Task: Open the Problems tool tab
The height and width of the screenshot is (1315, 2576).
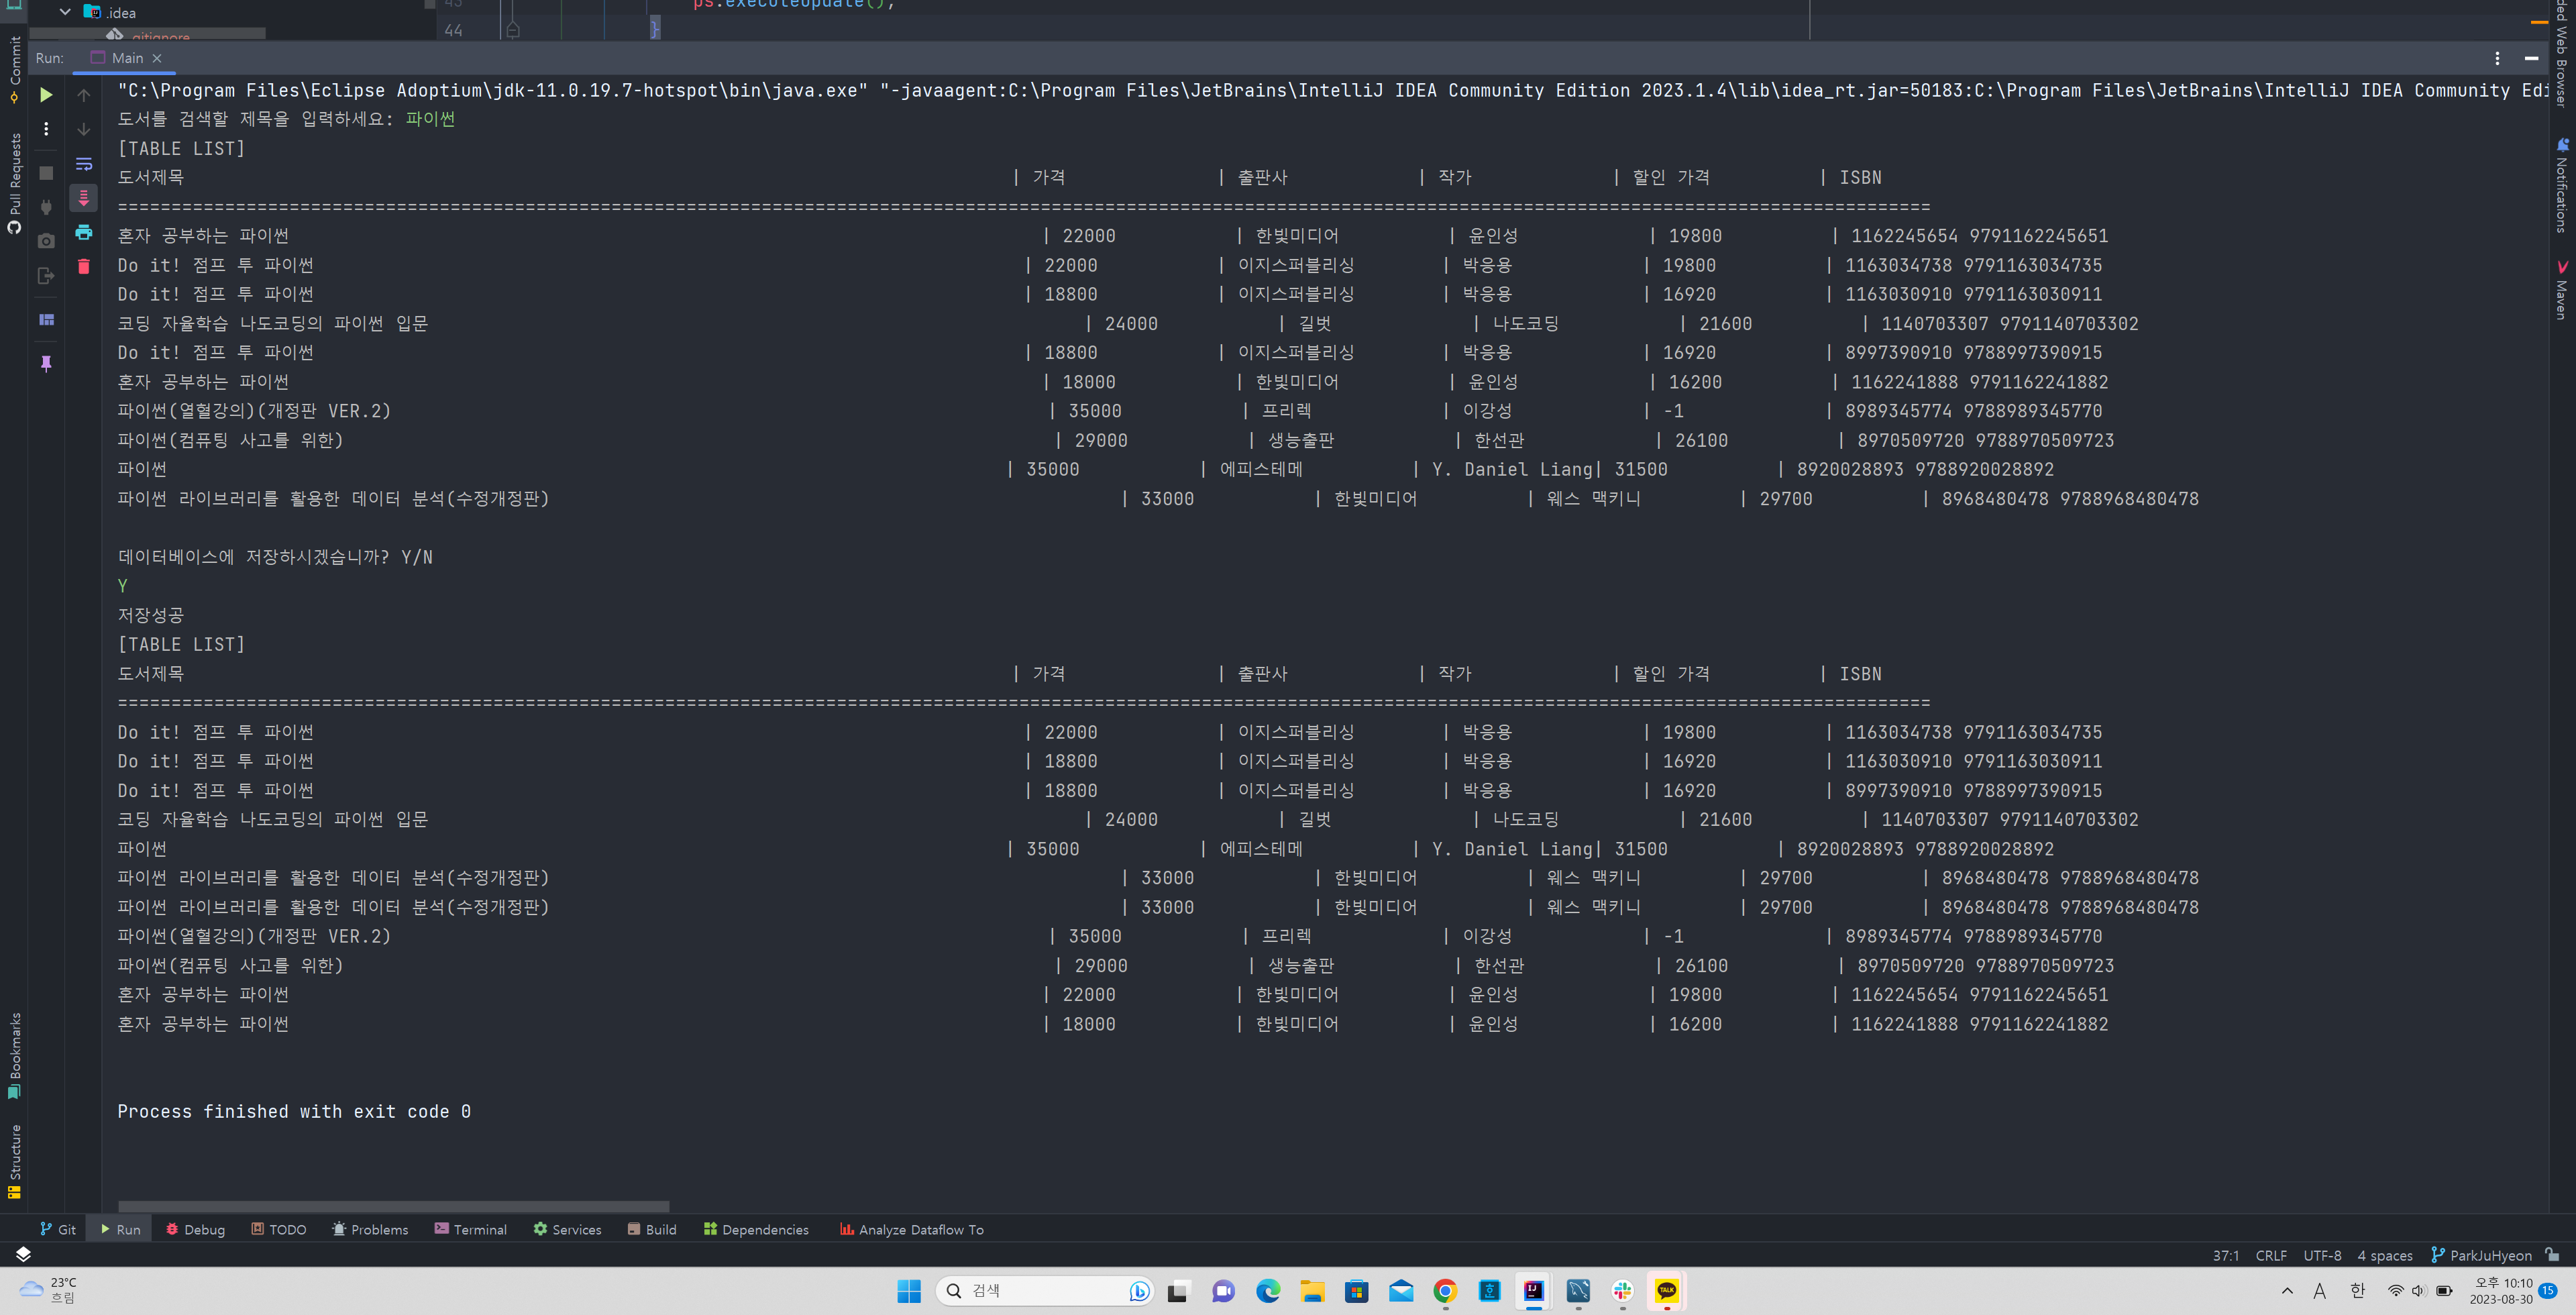Action: pos(369,1229)
